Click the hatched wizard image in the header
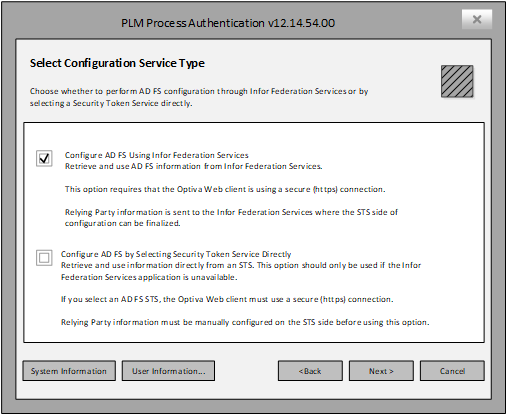Screen dimensions: 507x415 click(x=457, y=81)
